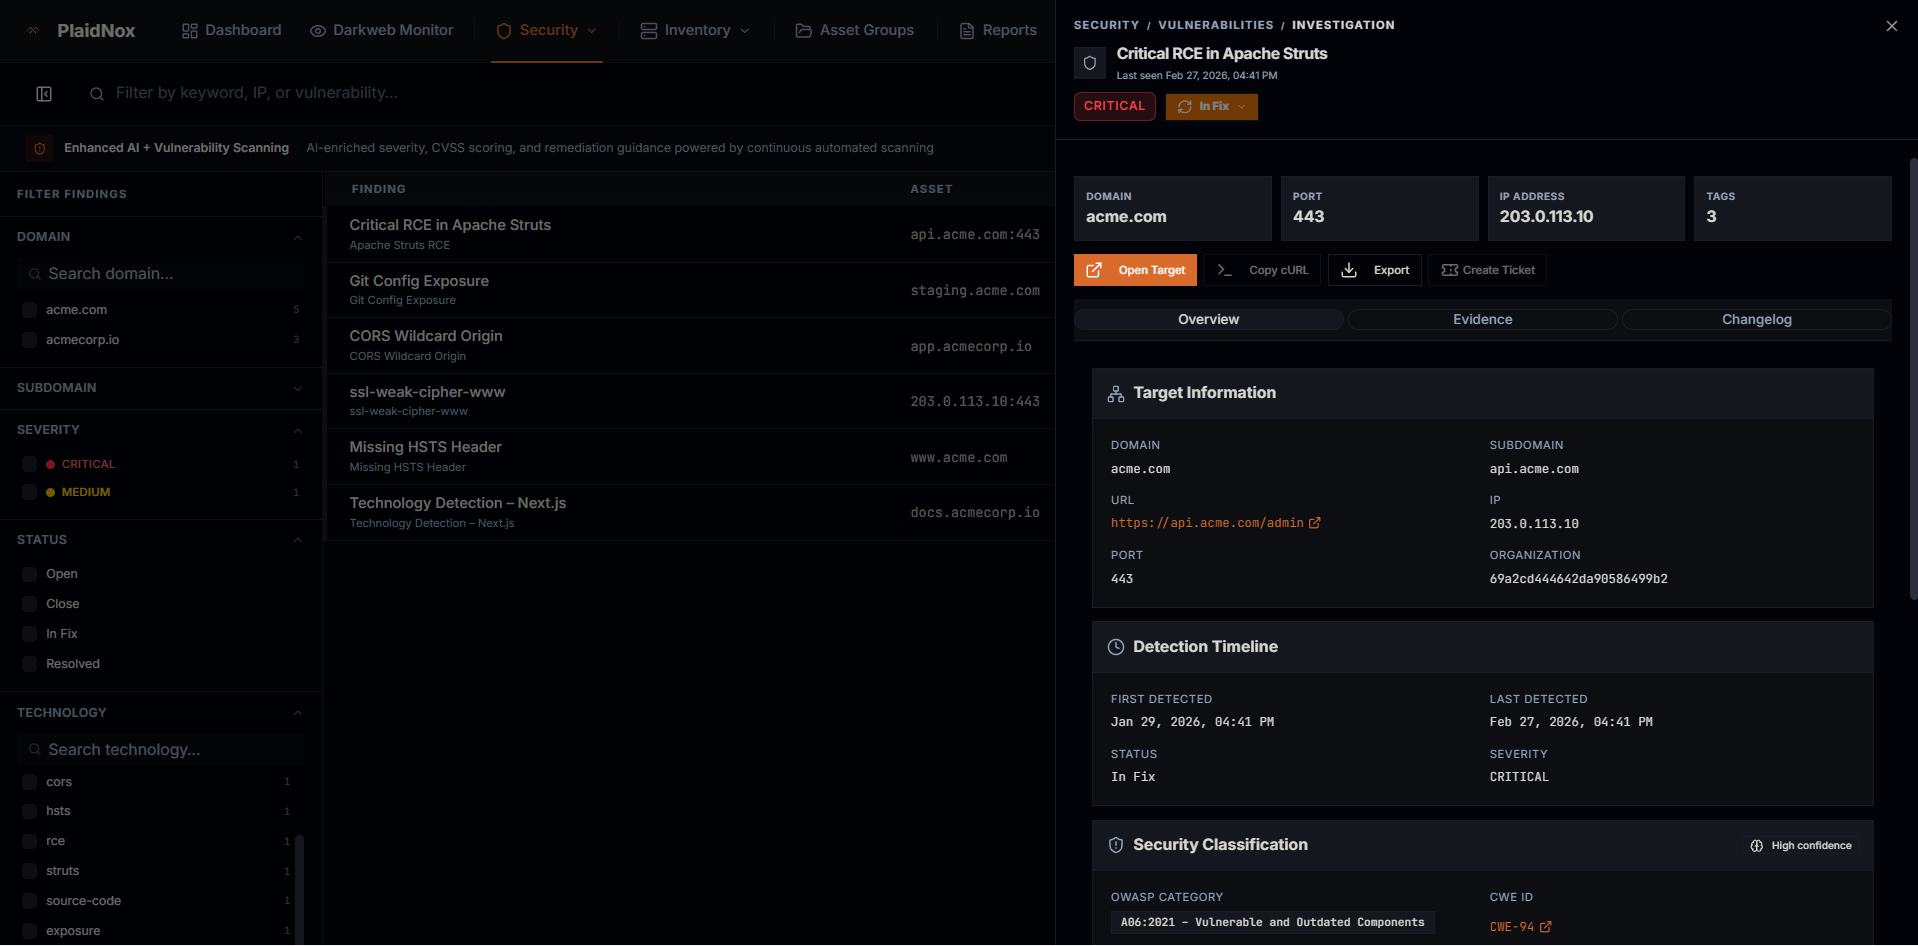Enable the CRITICAL severity filter
This screenshot has height=946, width=1918.
pyautogui.click(x=30, y=464)
